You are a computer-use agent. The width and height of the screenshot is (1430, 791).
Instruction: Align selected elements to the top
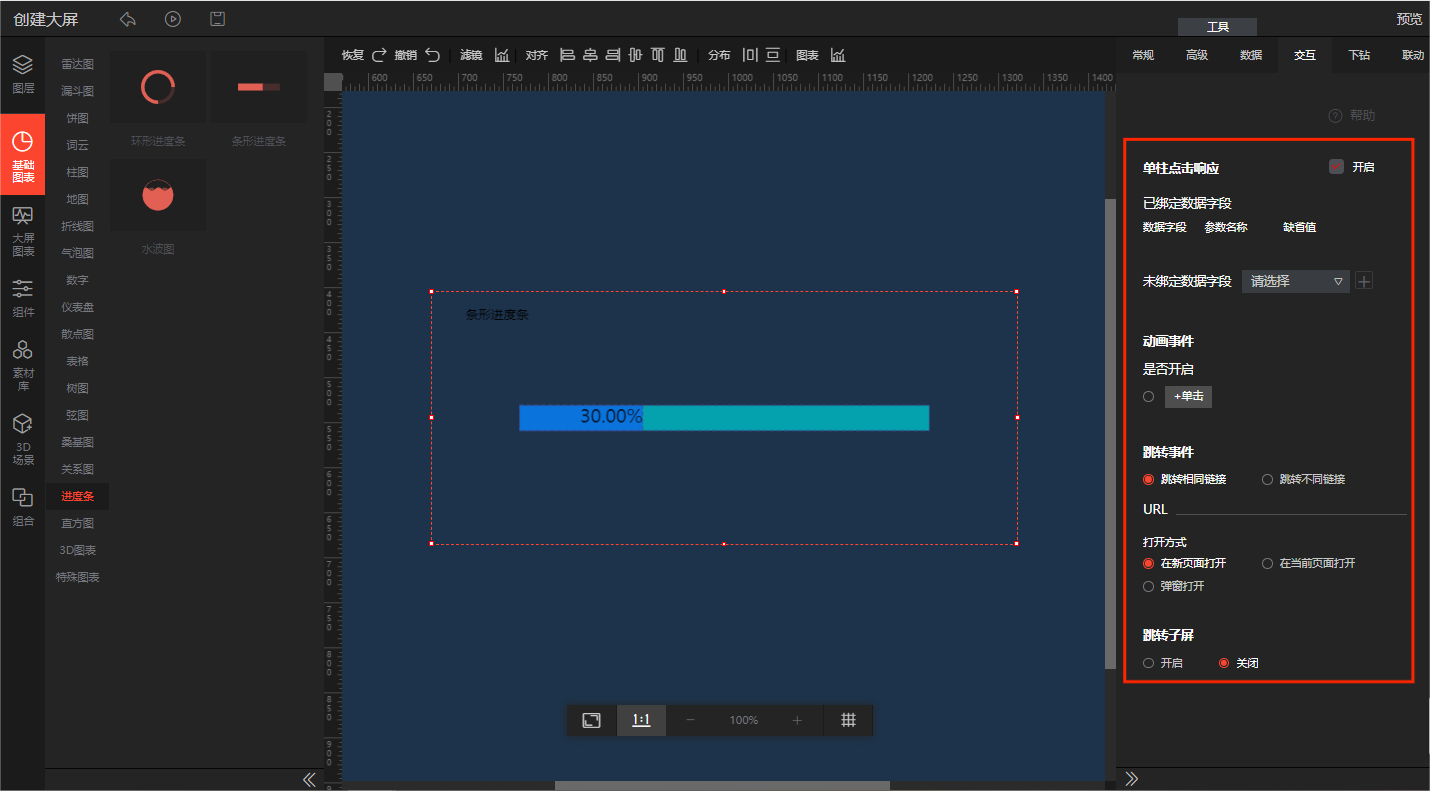tap(658, 55)
